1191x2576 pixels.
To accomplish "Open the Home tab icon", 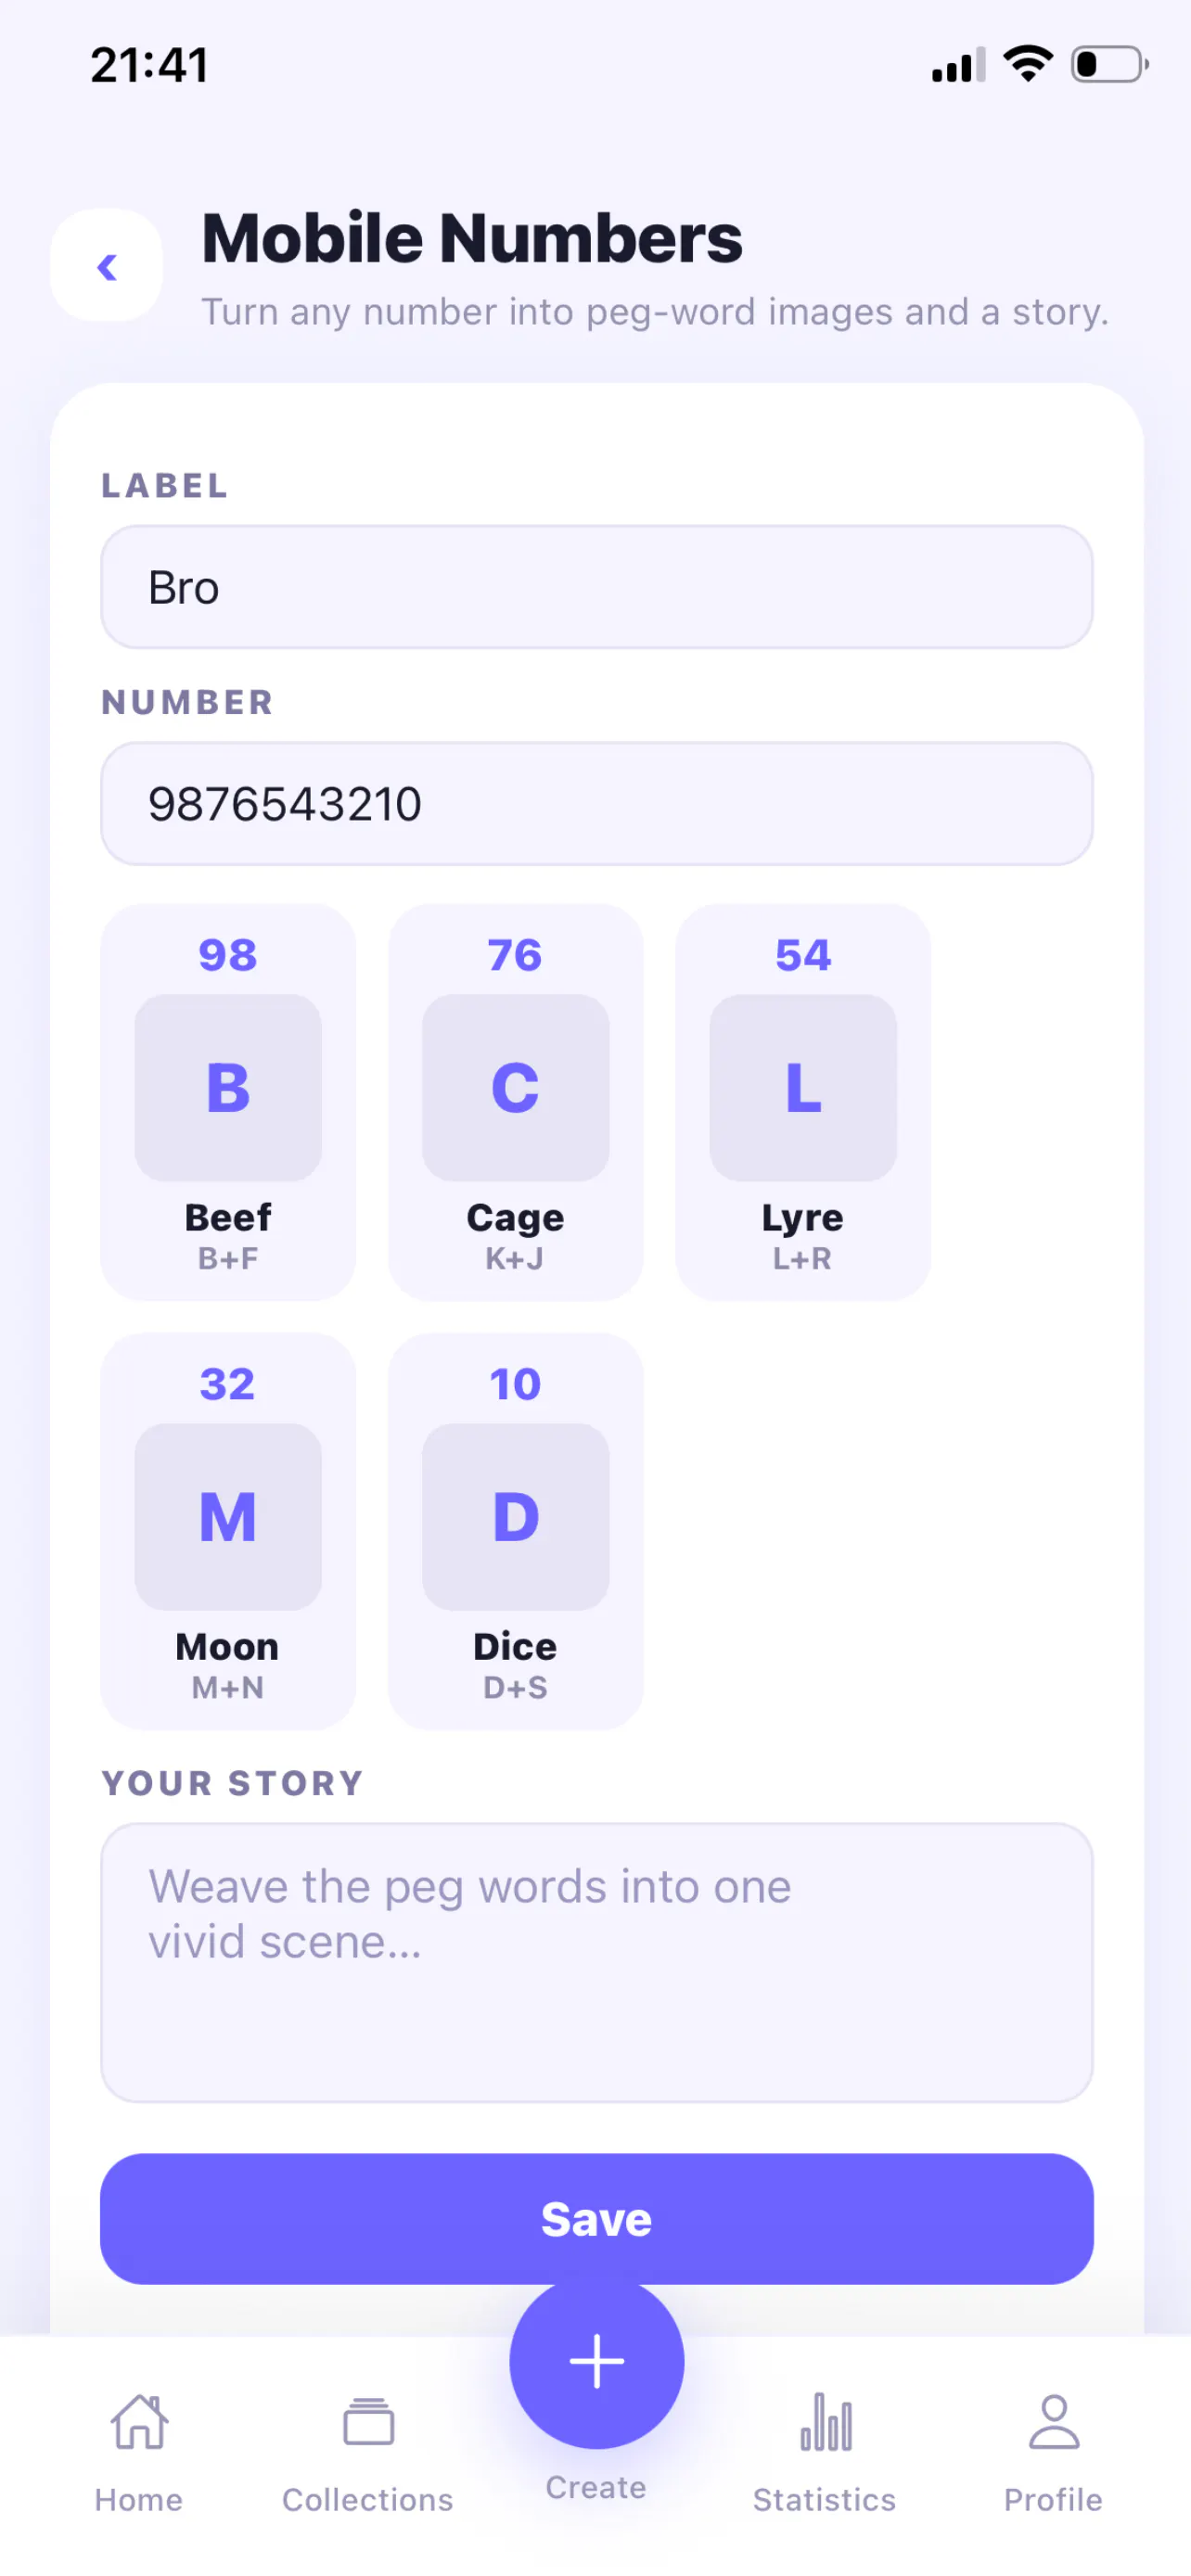I will 139,2423.
